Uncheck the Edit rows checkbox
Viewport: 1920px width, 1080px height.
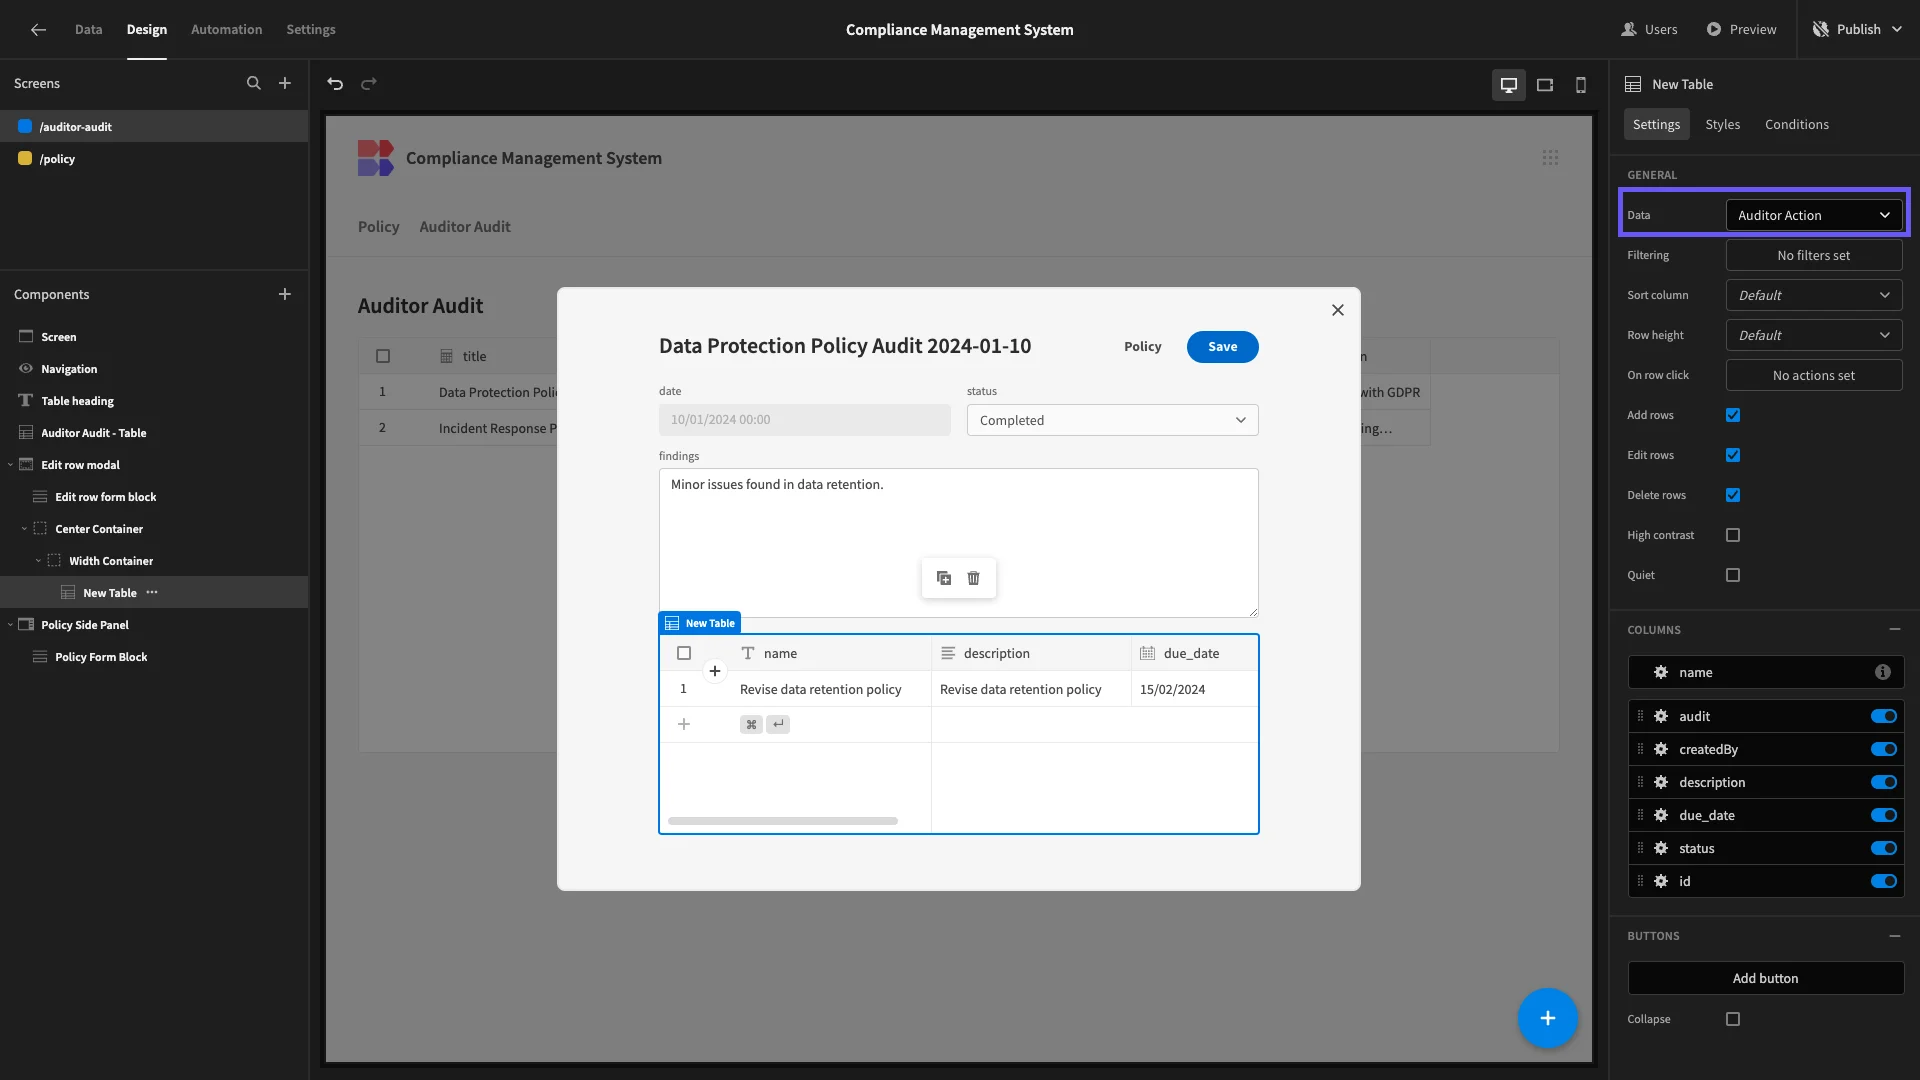[1733, 455]
